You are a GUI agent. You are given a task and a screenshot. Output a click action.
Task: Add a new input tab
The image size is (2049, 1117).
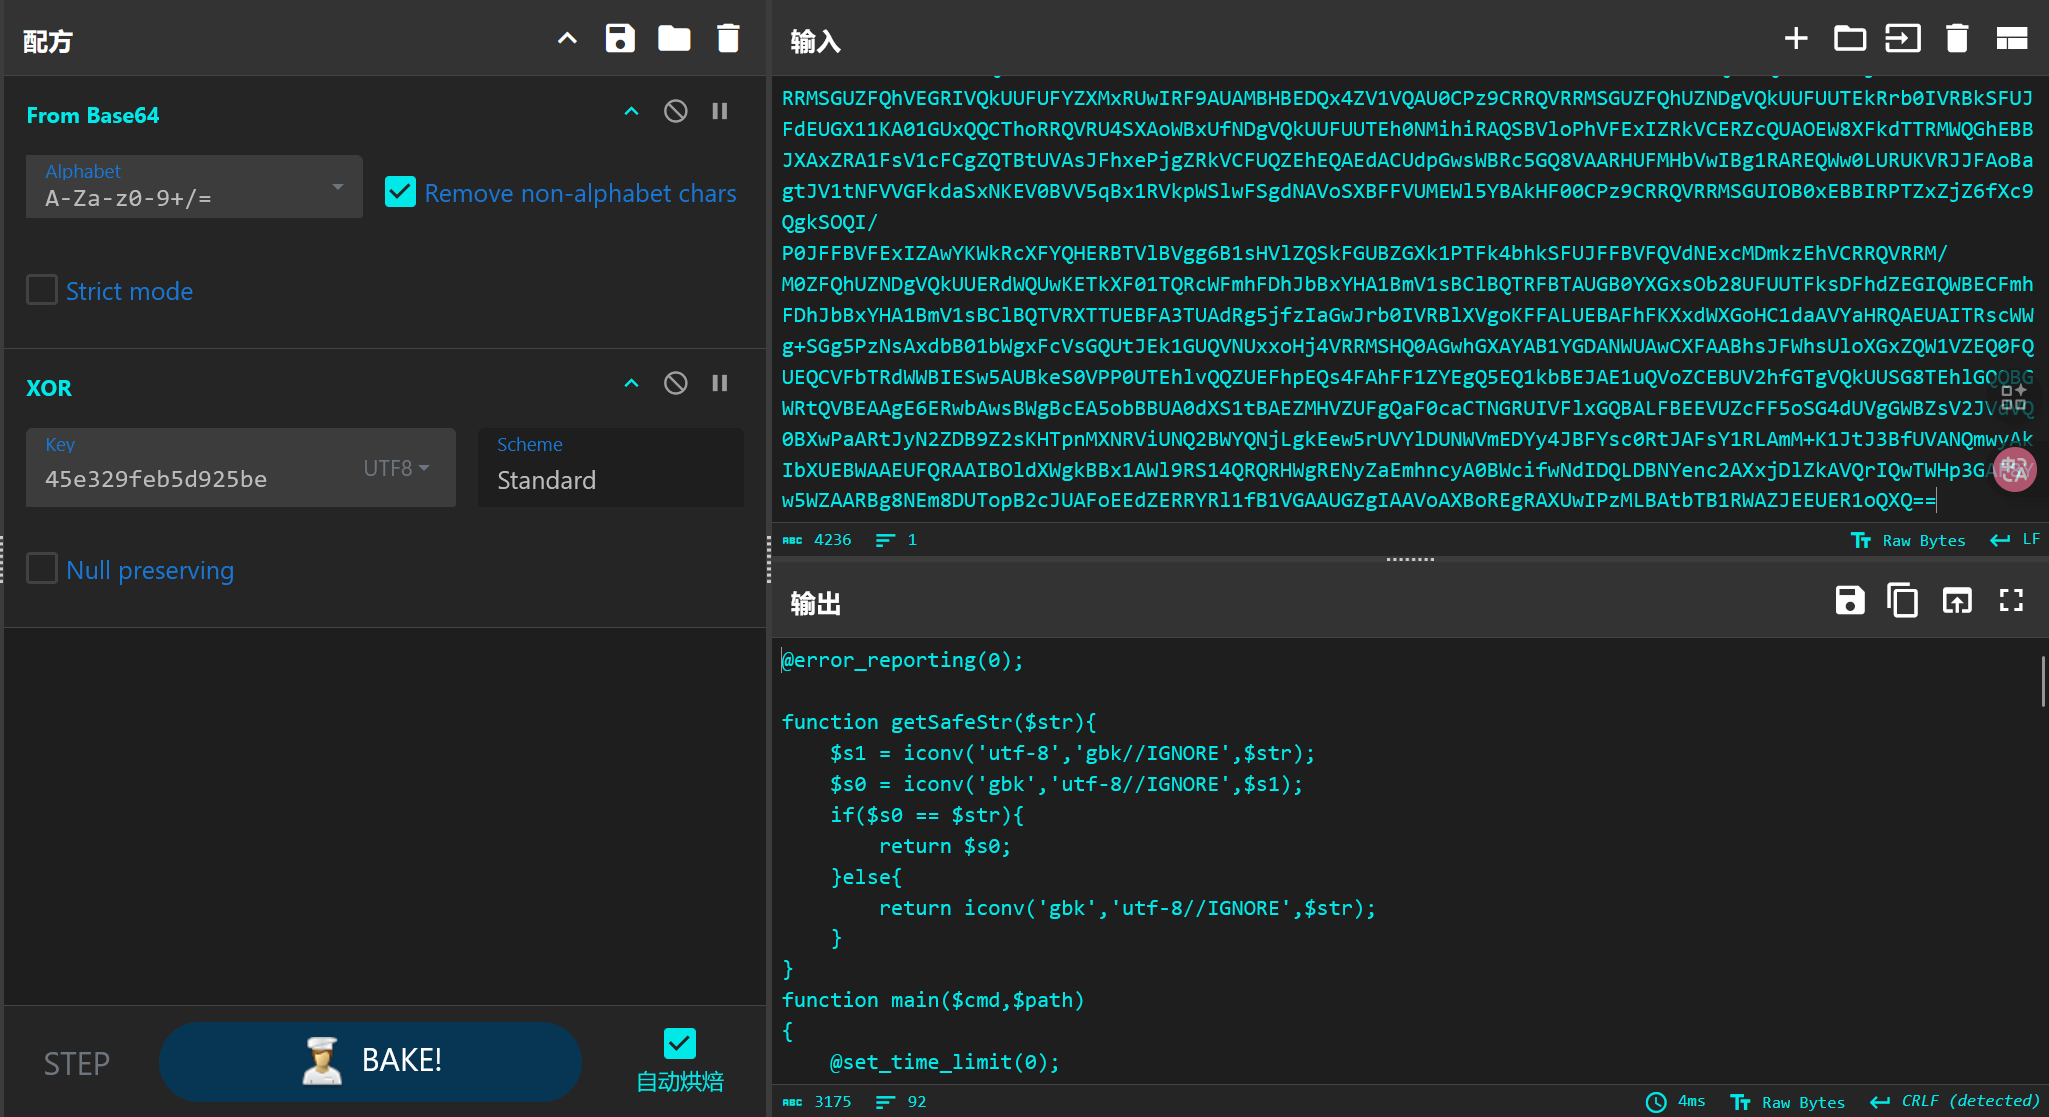(1796, 39)
